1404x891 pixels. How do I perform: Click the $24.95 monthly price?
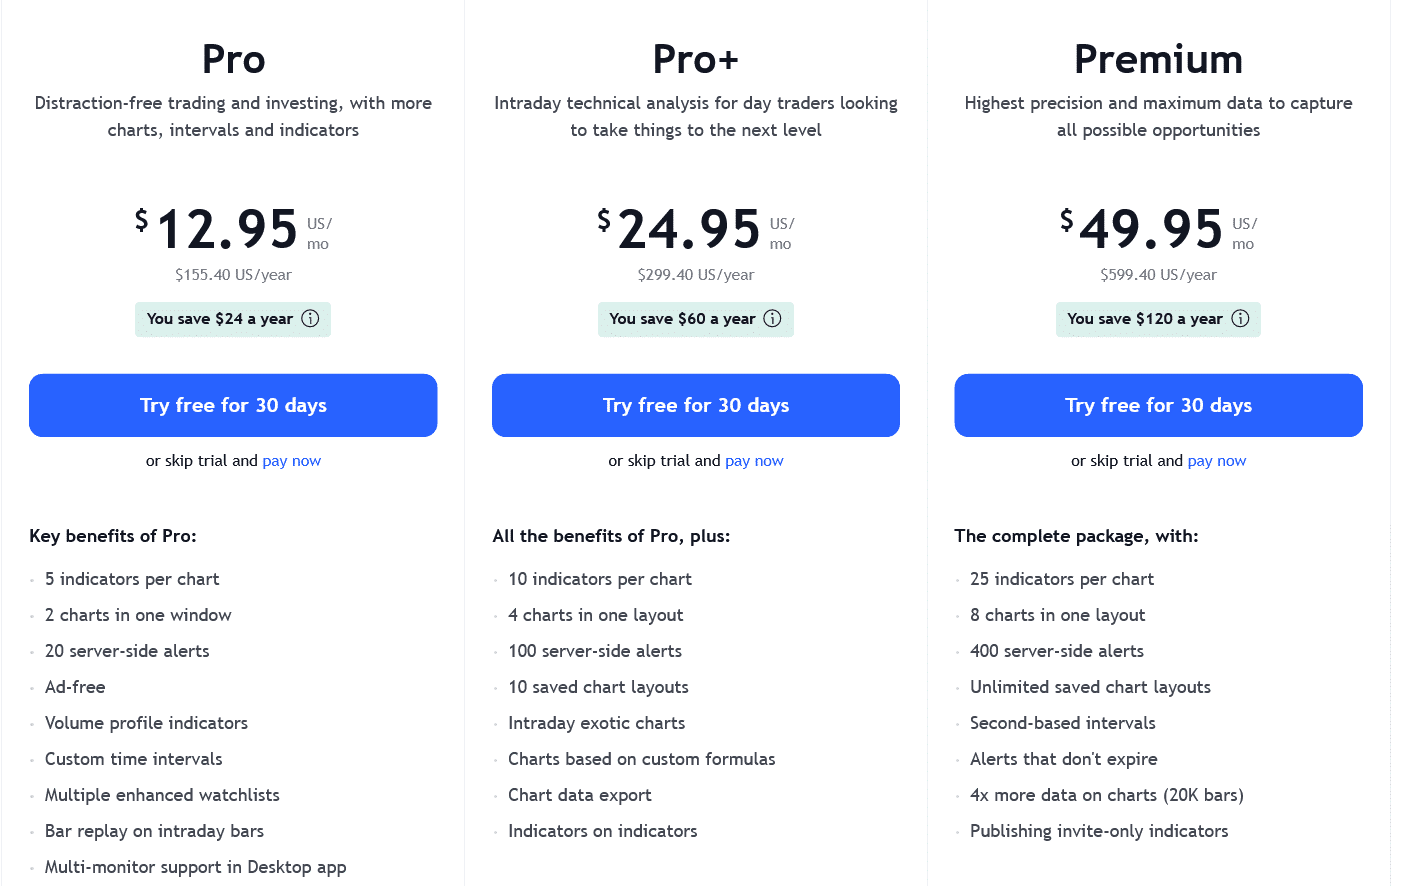click(x=689, y=230)
